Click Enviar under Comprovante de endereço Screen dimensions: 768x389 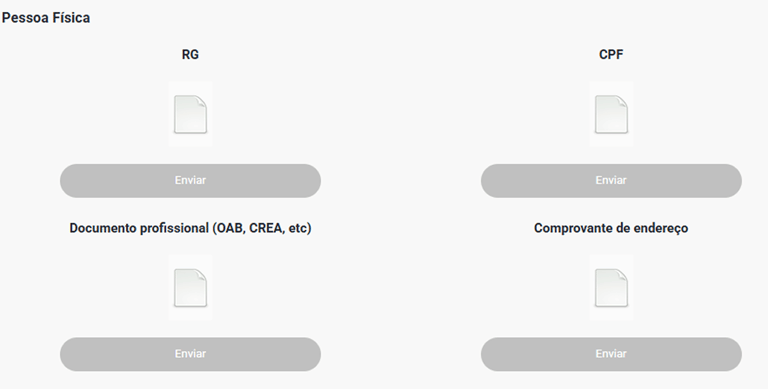(x=611, y=354)
